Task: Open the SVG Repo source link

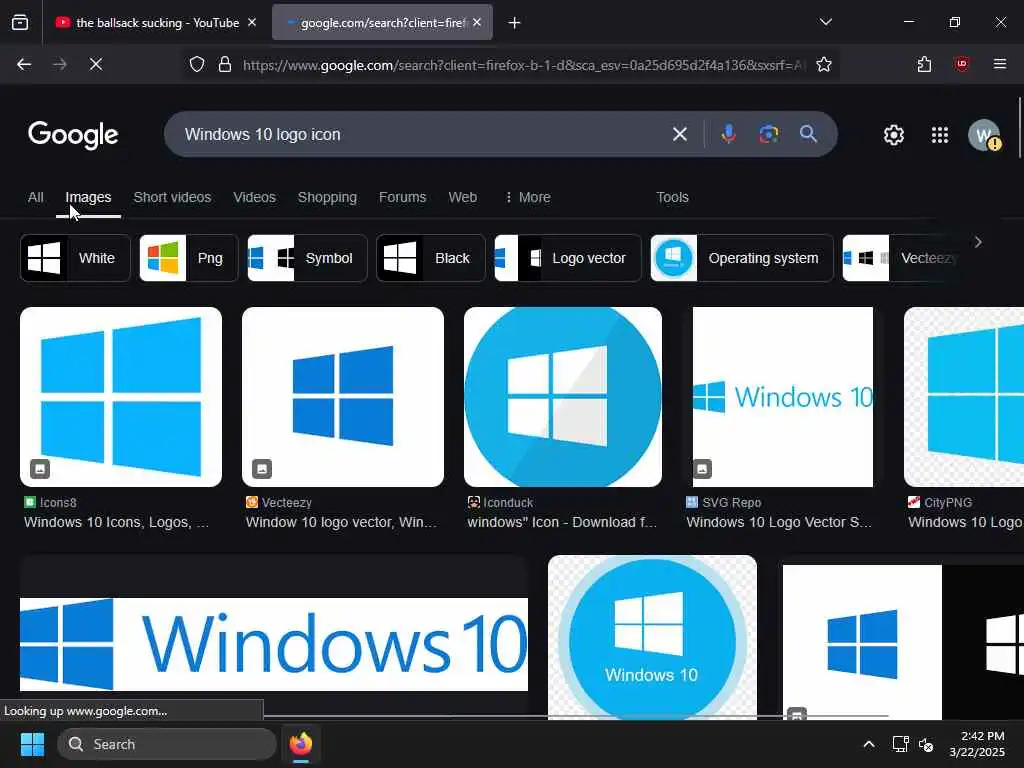Action: tap(724, 502)
